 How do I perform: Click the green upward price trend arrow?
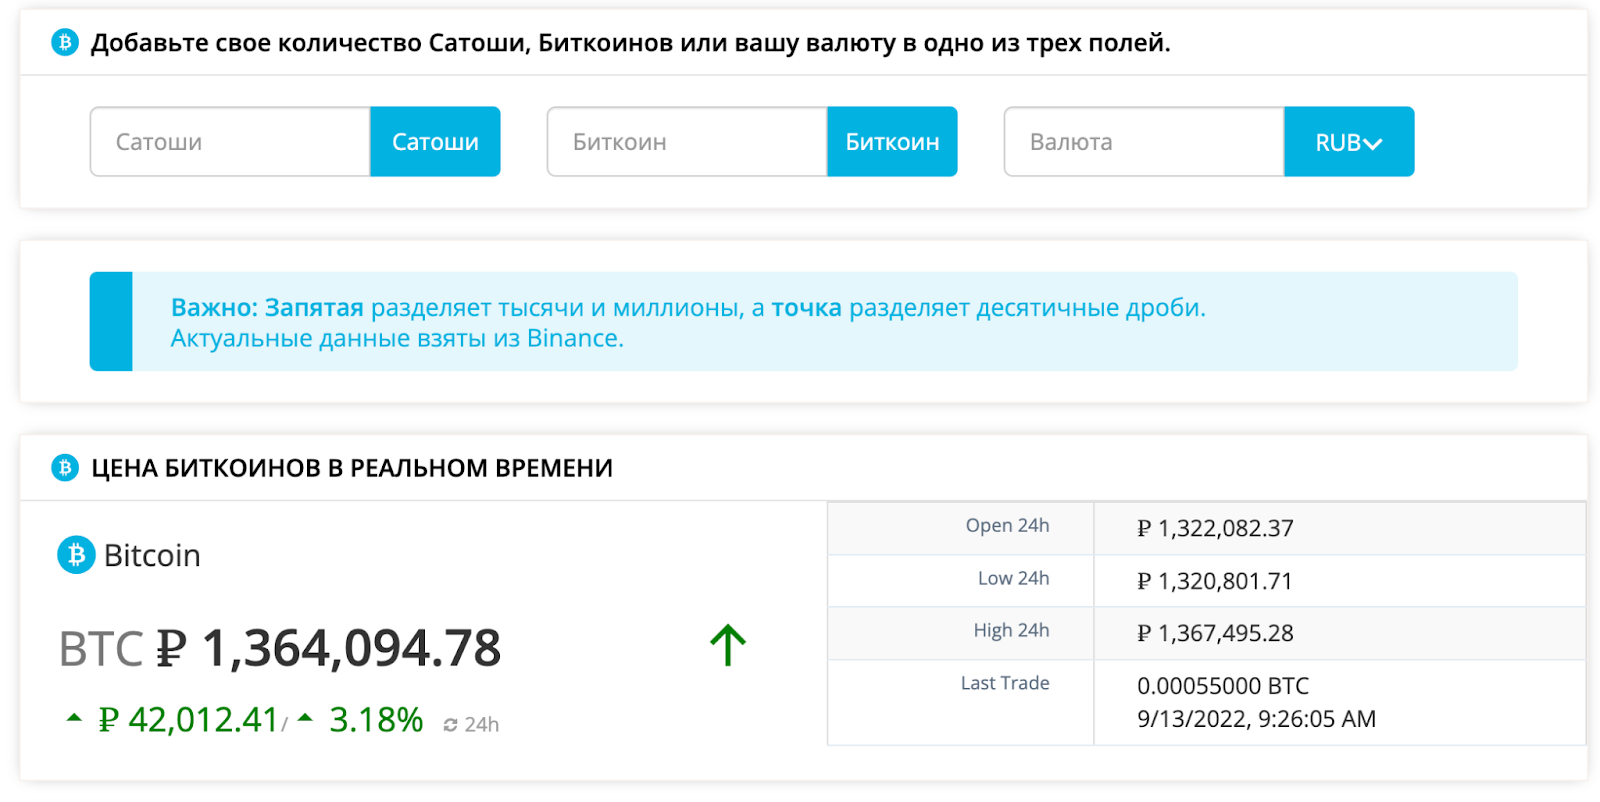tap(728, 645)
